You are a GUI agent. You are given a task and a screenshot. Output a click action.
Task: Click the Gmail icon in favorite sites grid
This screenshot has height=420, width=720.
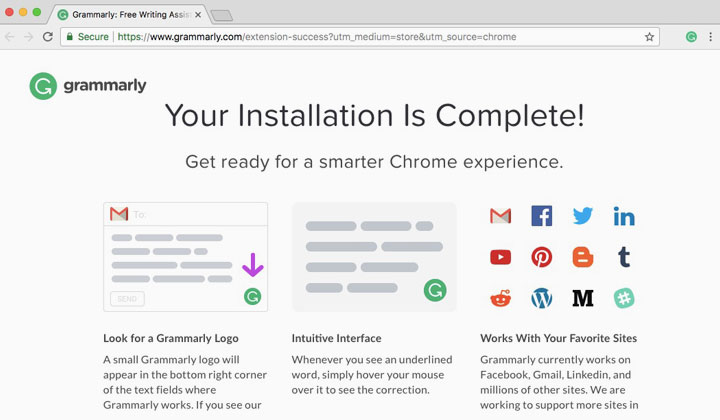coord(500,216)
